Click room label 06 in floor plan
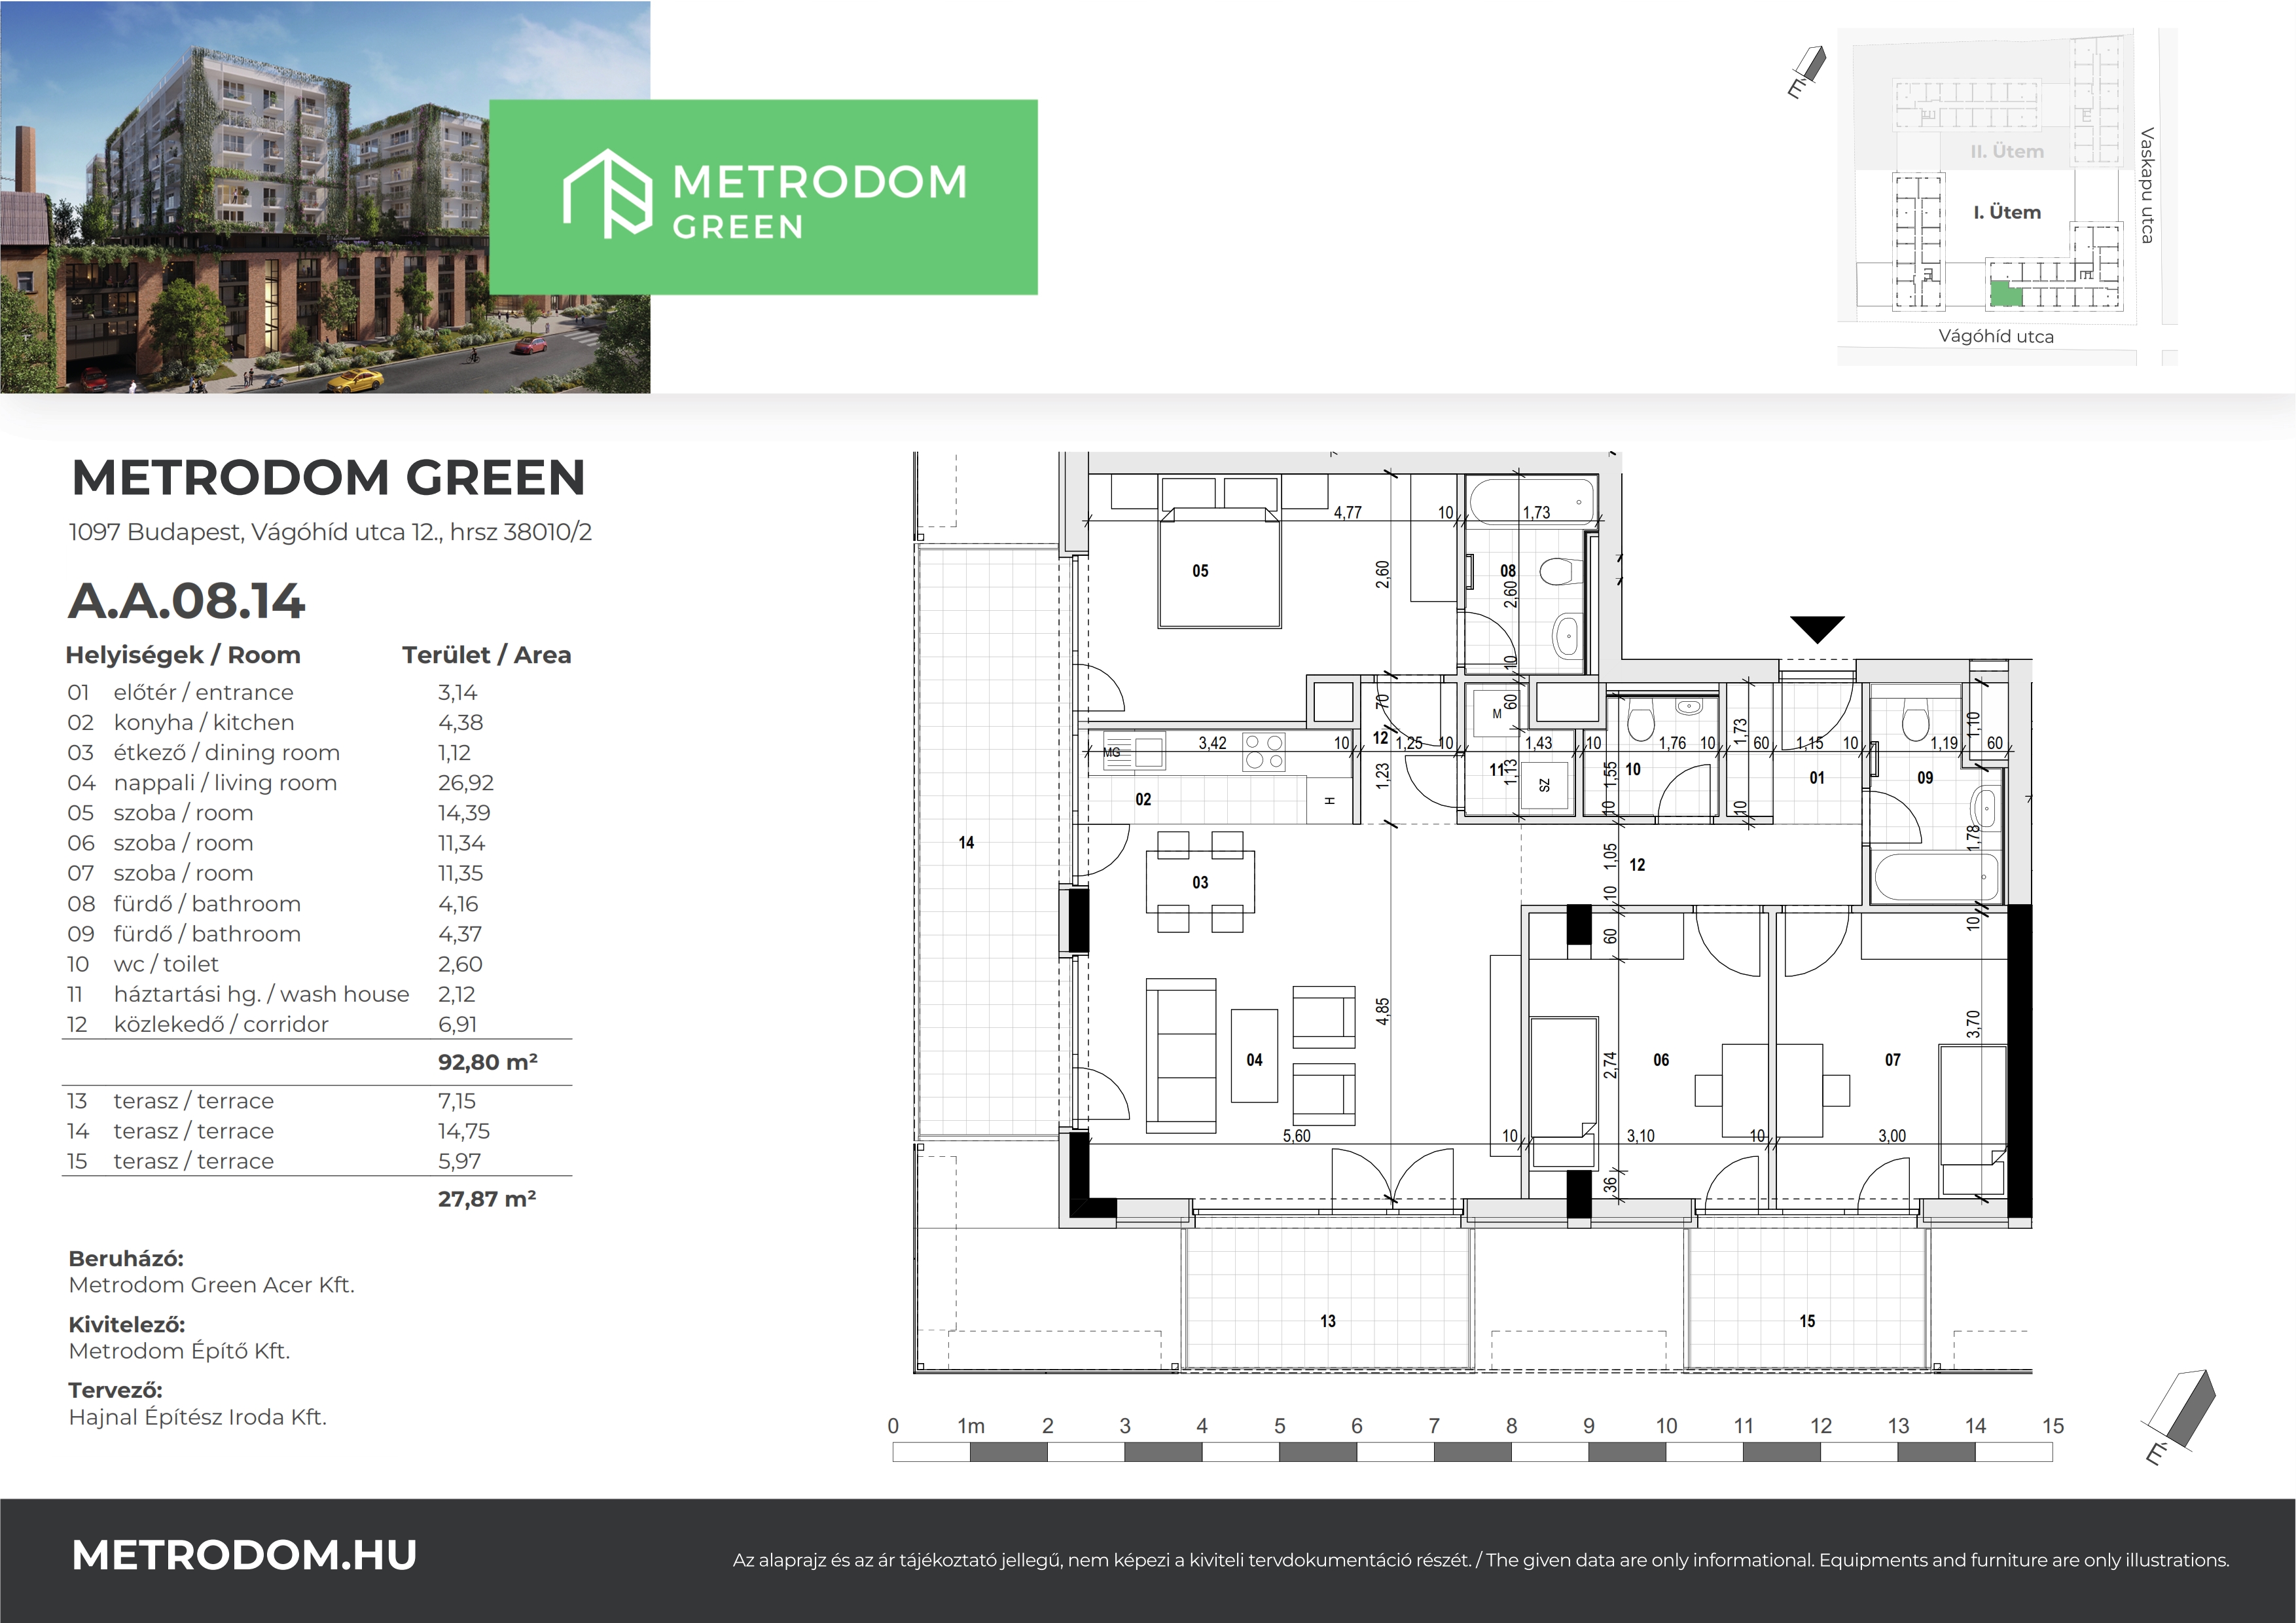This screenshot has height=1623, width=2296. click(1661, 1060)
